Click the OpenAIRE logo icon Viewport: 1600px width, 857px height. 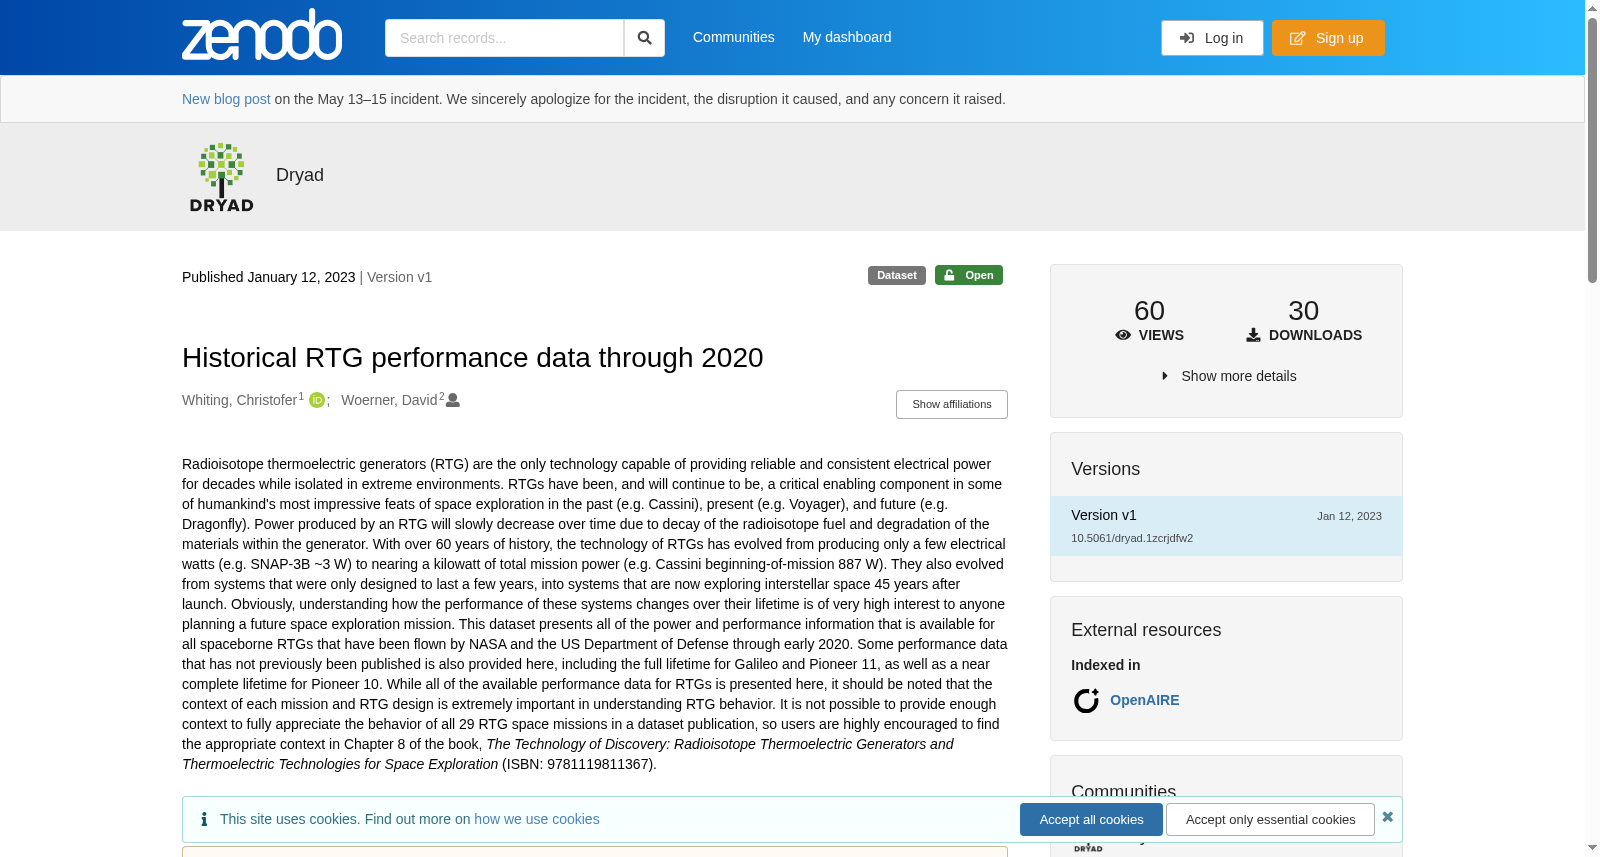point(1086,700)
